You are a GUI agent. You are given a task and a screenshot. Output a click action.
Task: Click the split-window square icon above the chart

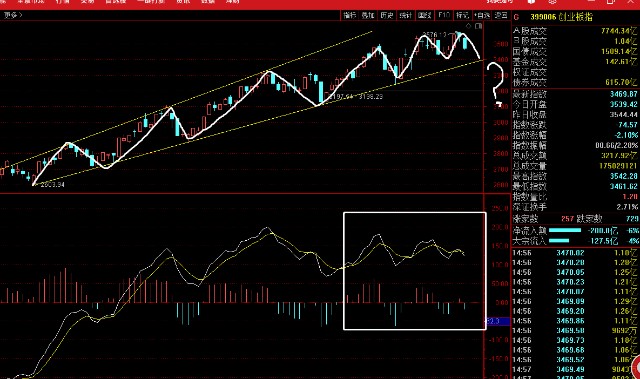point(478,26)
